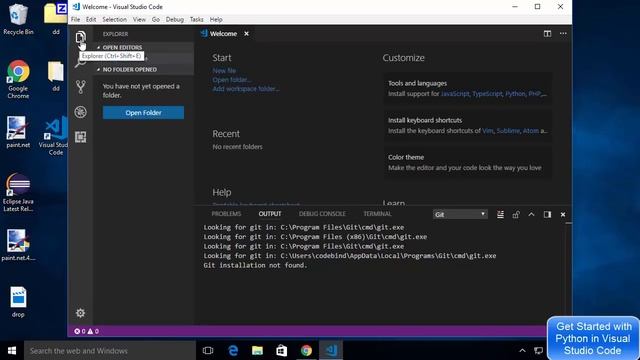Open the File menu
Image resolution: width=640 pixels, height=360 pixels.
tap(76, 19)
